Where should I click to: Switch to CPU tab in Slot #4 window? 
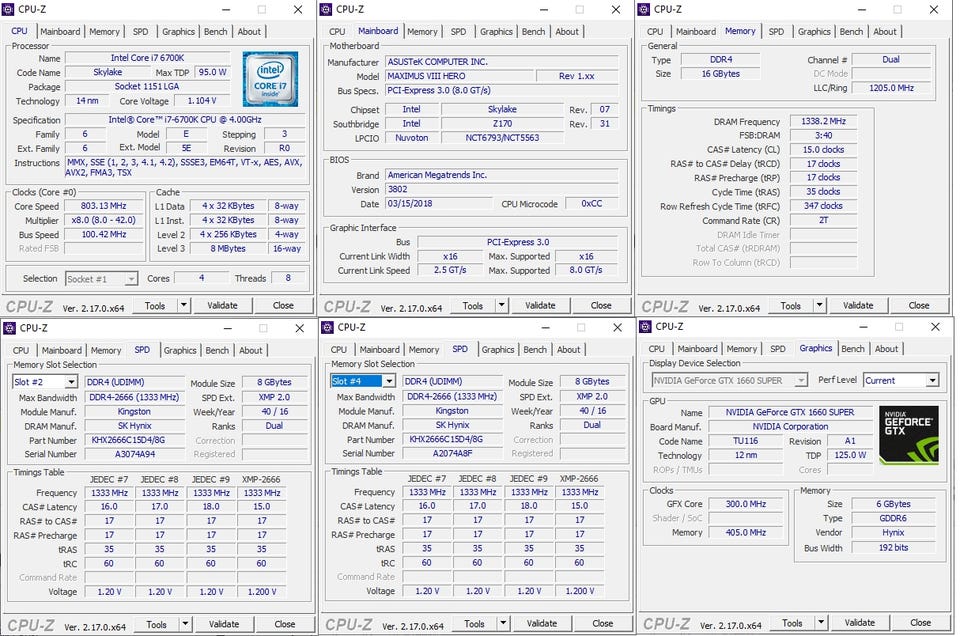(339, 350)
